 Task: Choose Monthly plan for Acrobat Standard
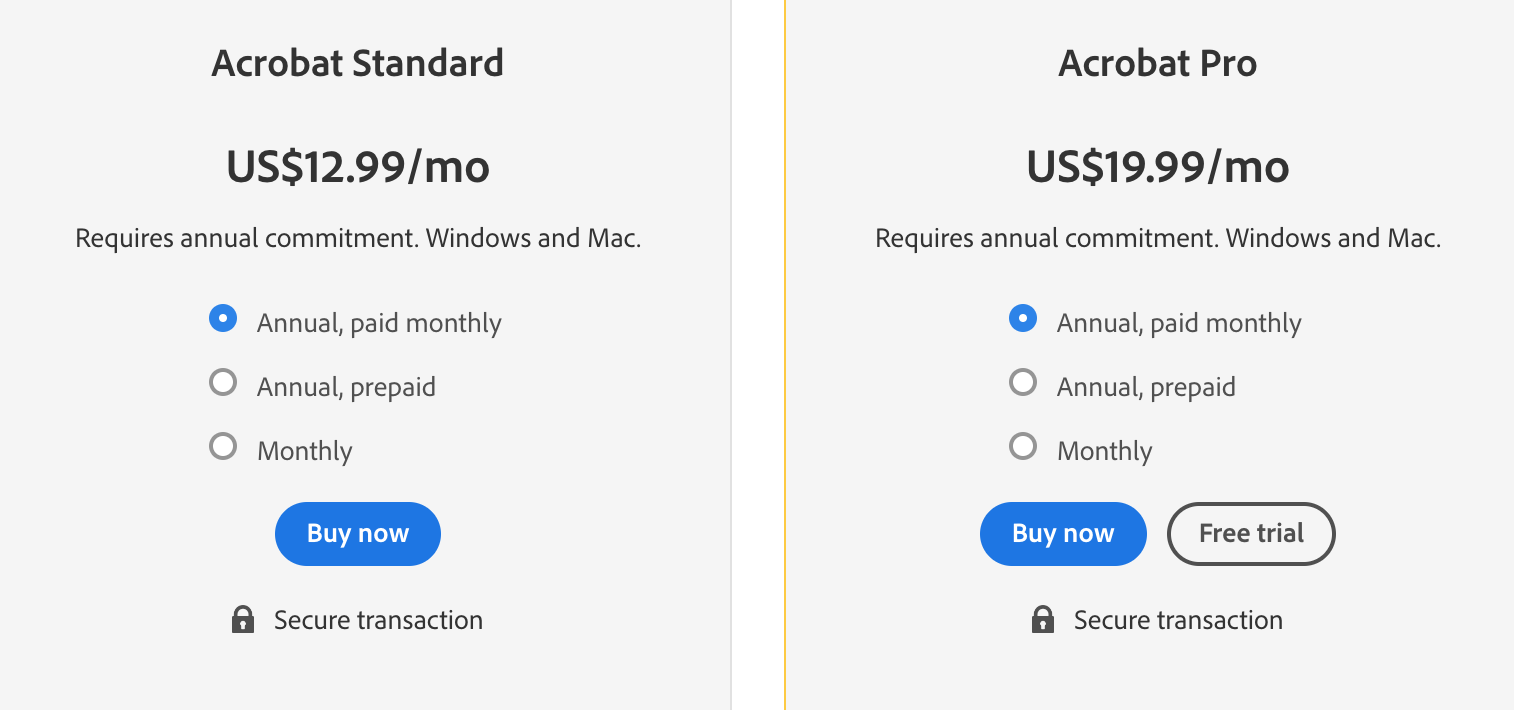[223, 446]
